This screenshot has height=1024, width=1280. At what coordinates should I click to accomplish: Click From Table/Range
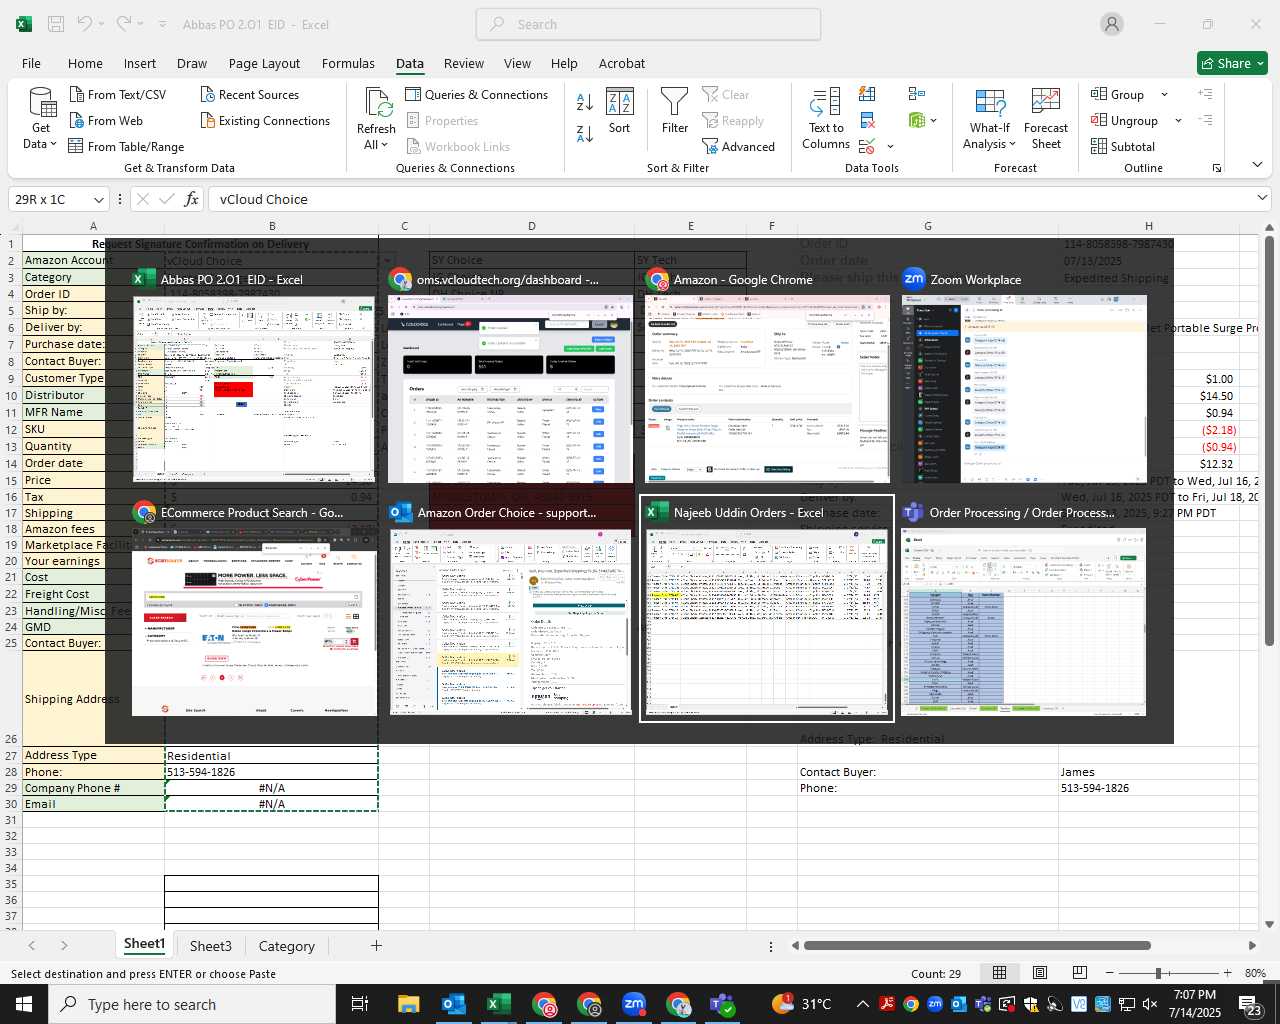[x=126, y=147]
